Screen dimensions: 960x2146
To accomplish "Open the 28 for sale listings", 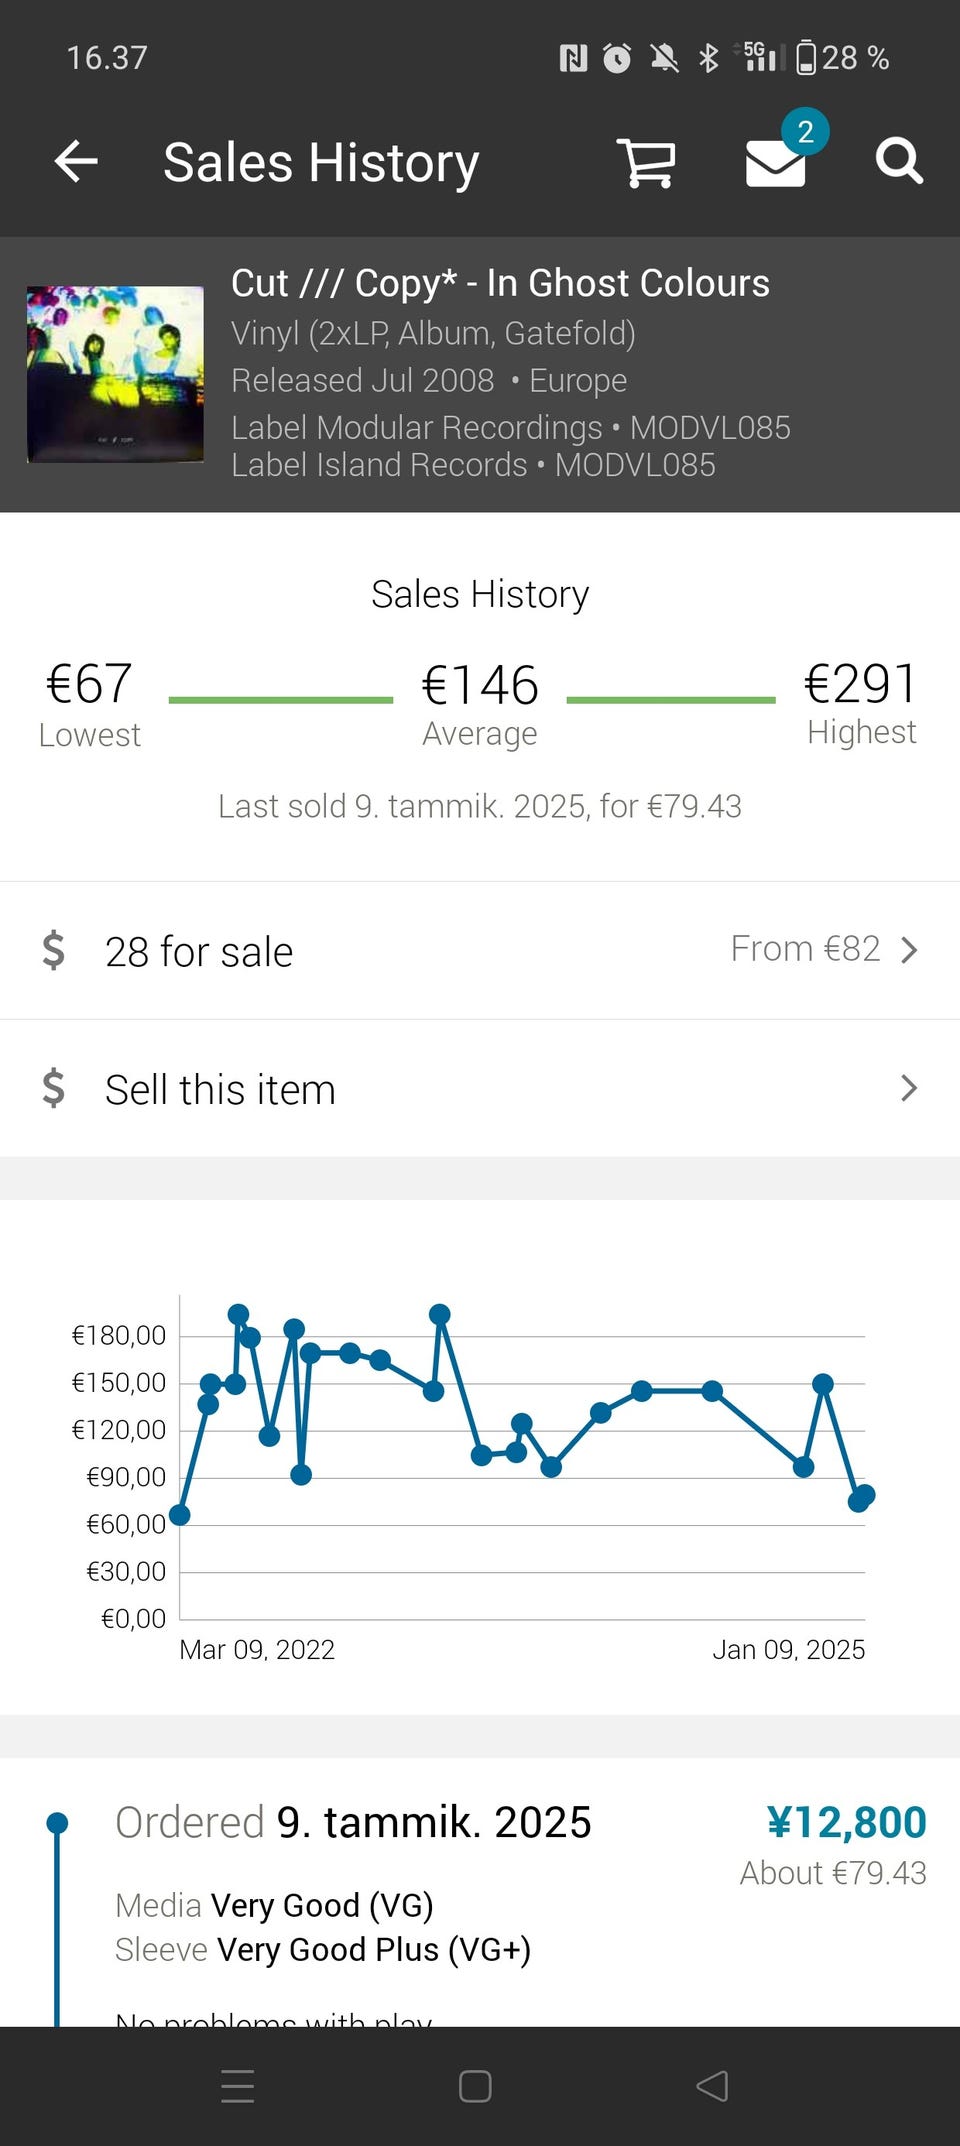I will click(199, 952).
